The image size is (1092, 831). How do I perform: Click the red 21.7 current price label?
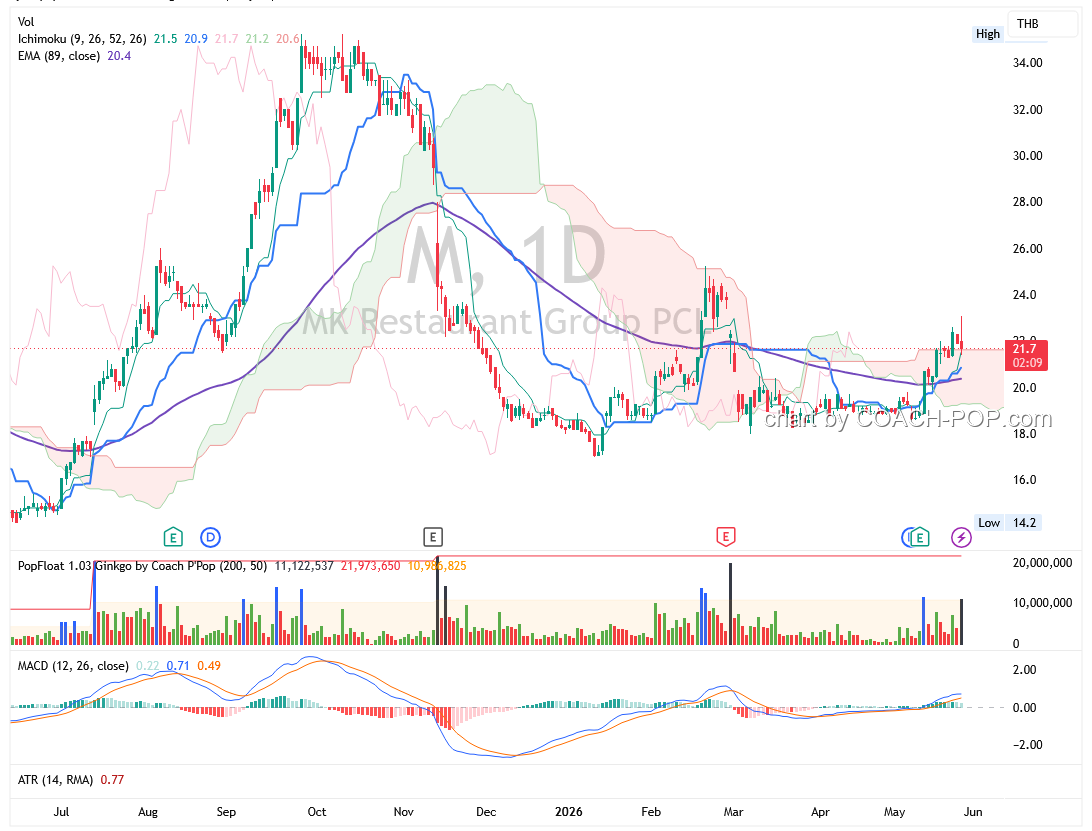pyautogui.click(x=1026, y=355)
